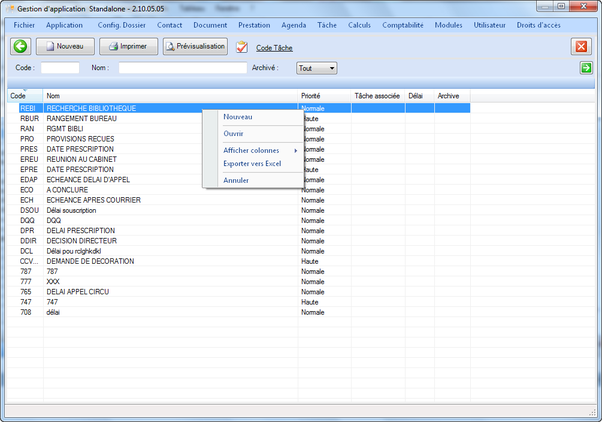Click the green back arrow icon
Screen dimensions: 602x422
point(20,46)
